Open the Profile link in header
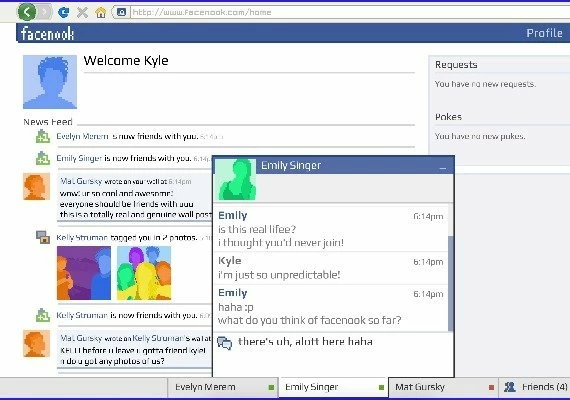The image size is (570, 400). [x=544, y=33]
